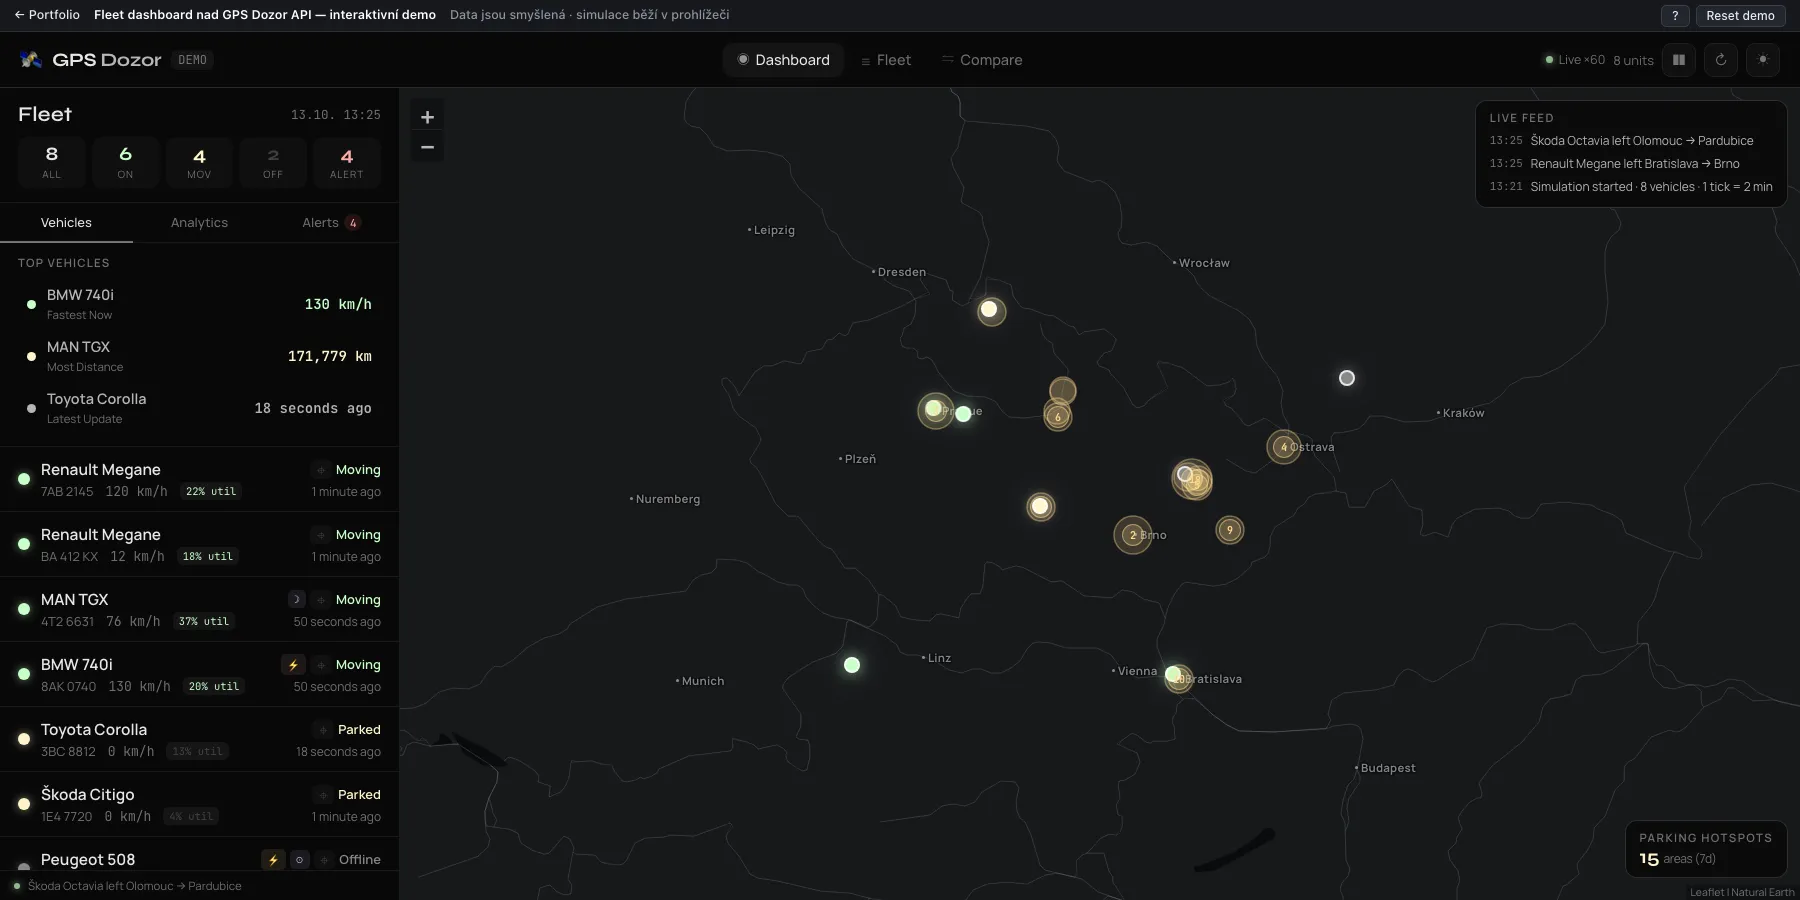This screenshot has width=1800, height=900.
Task: Filter fleet by ON vehicles
Action: (x=125, y=162)
